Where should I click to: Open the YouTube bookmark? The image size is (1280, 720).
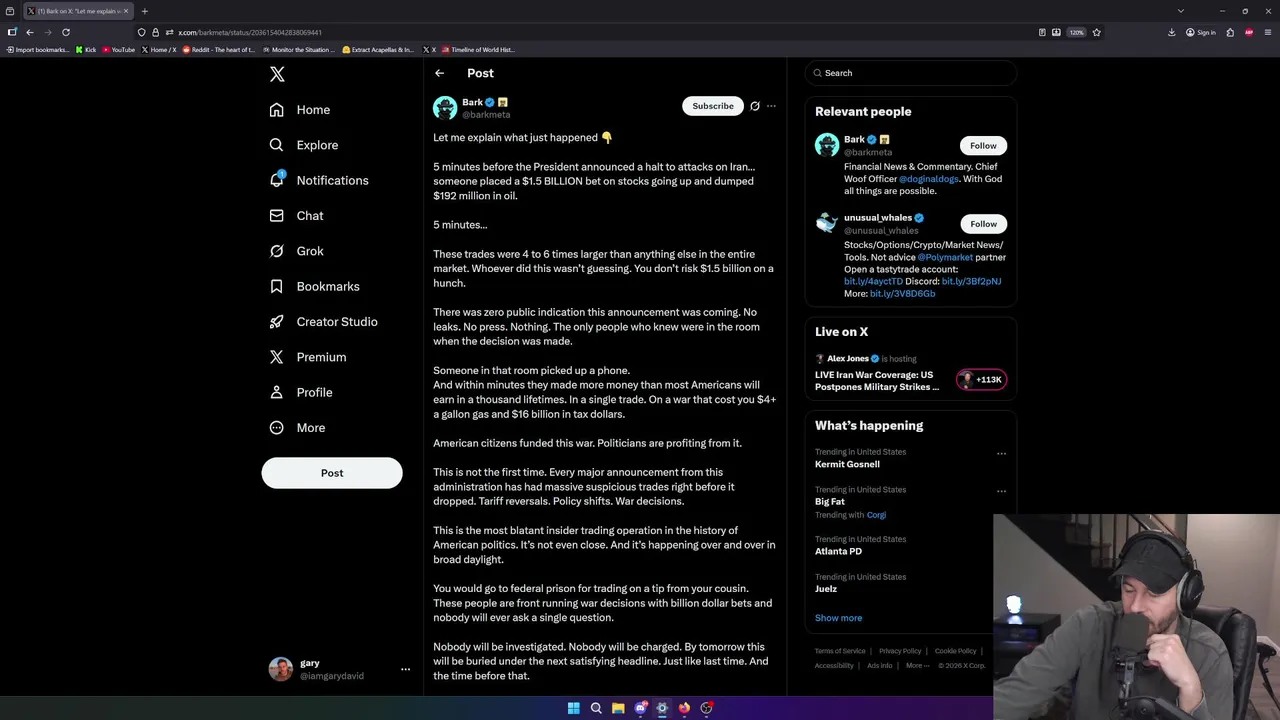tap(118, 50)
